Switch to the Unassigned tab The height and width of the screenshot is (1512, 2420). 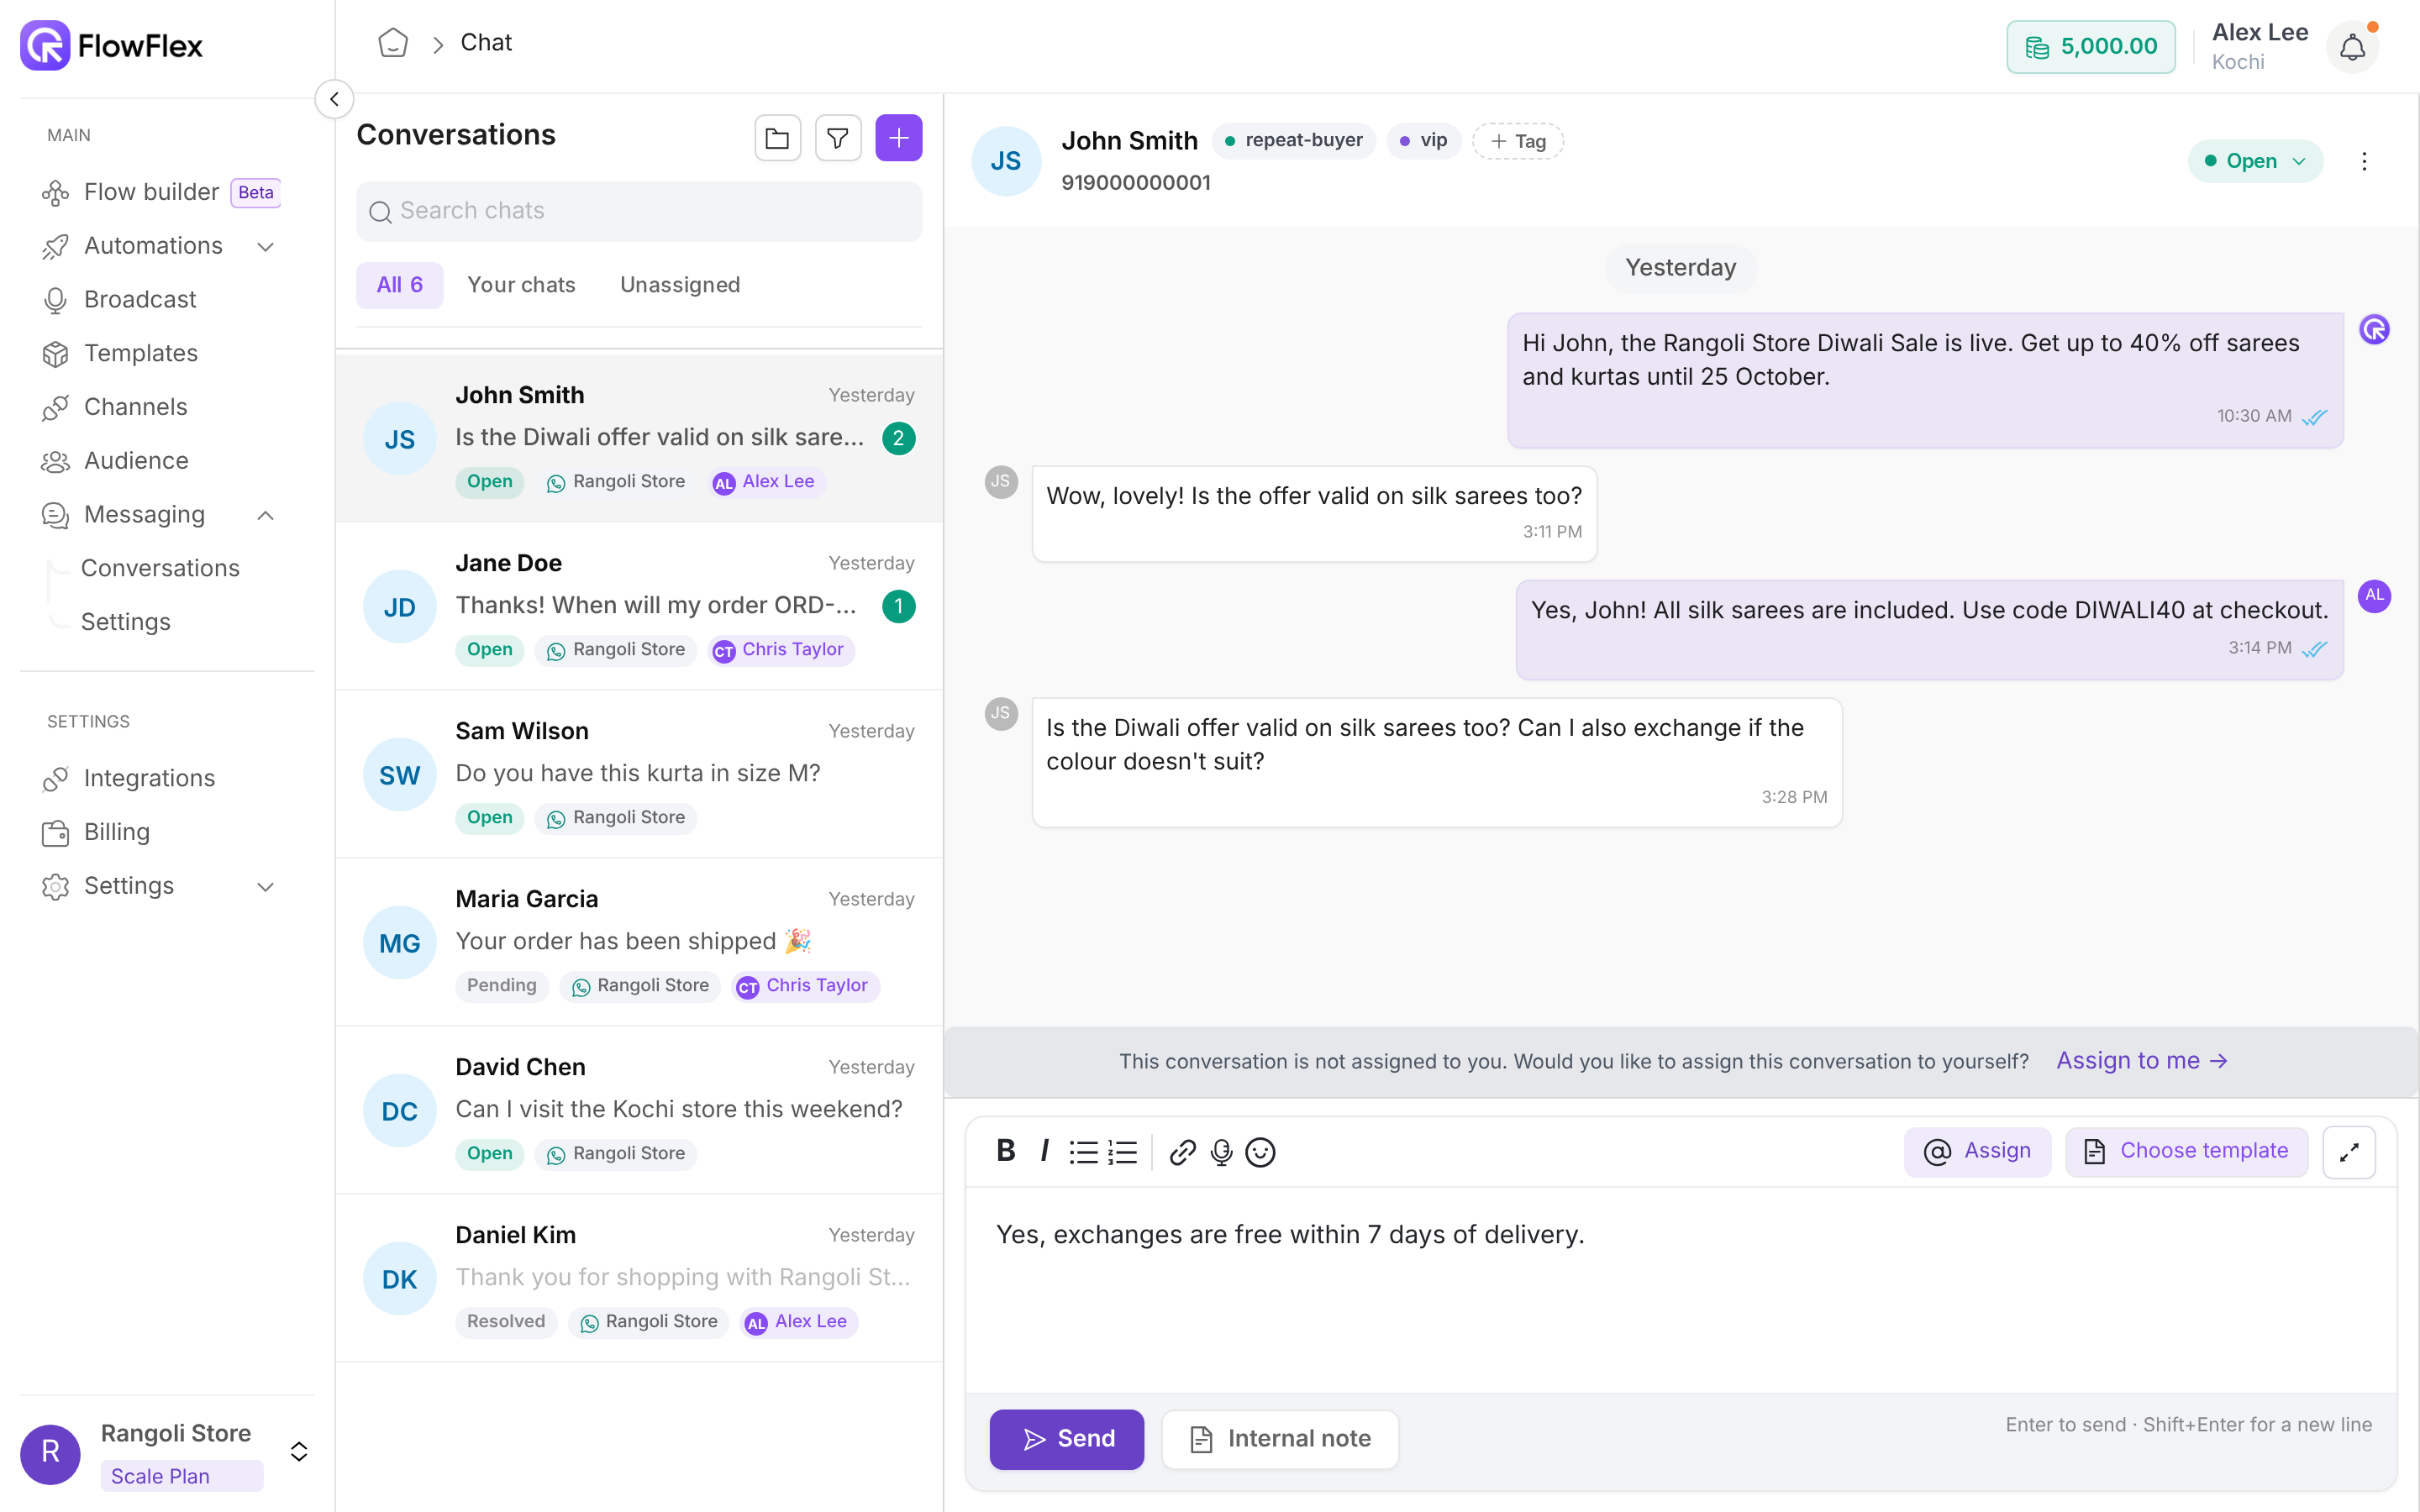680,285
